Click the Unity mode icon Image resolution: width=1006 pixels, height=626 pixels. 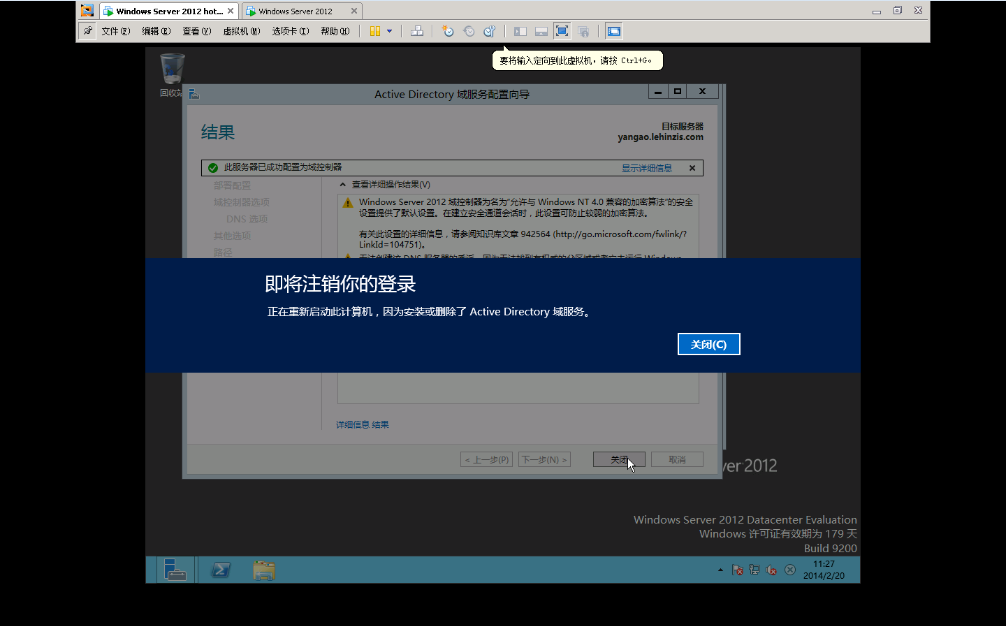(583, 31)
